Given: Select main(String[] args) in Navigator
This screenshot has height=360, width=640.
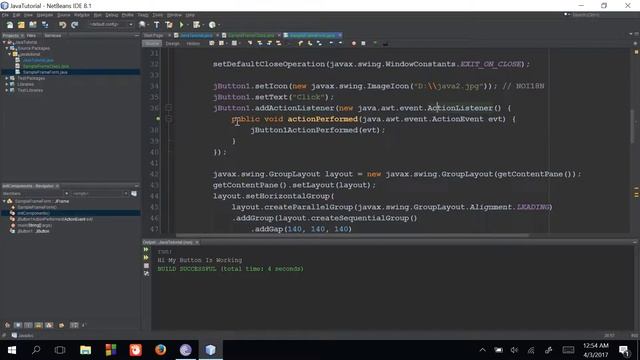Looking at the screenshot, I should point(34,225).
